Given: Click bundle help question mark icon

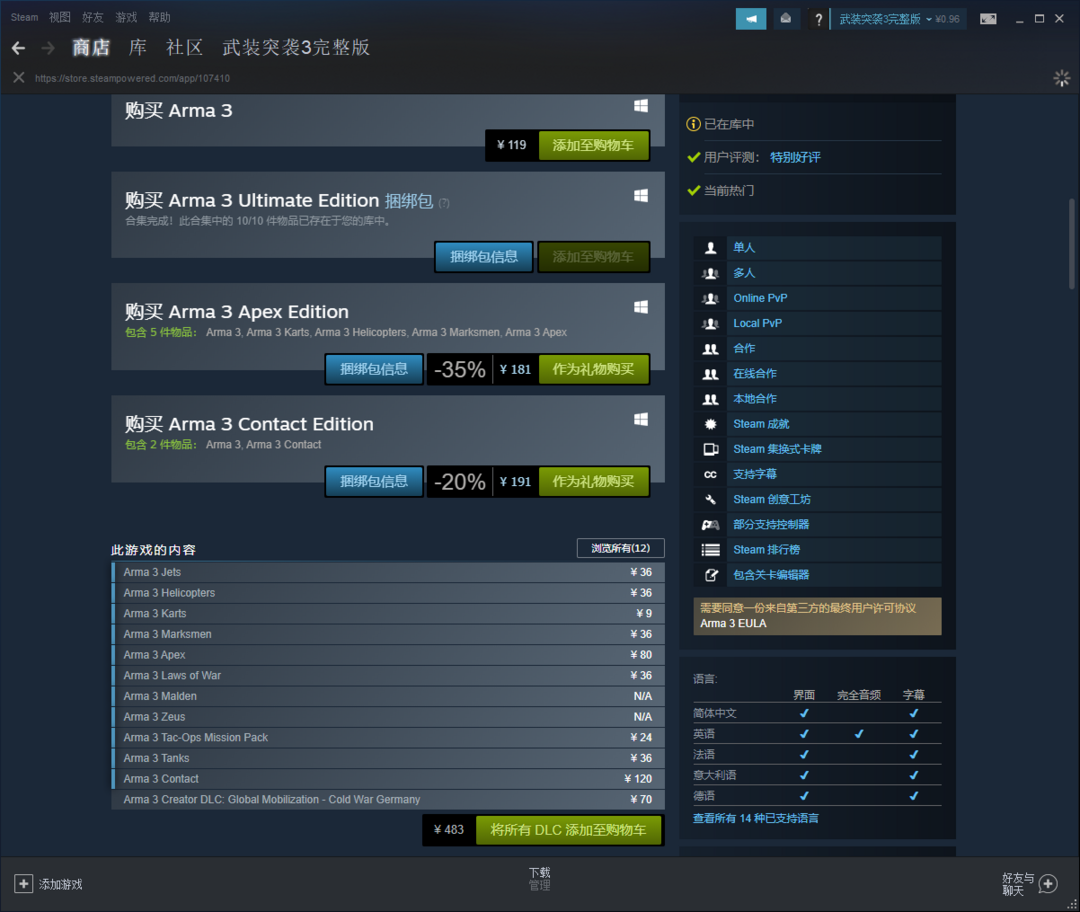Looking at the screenshot, I should tap(444, 203).
